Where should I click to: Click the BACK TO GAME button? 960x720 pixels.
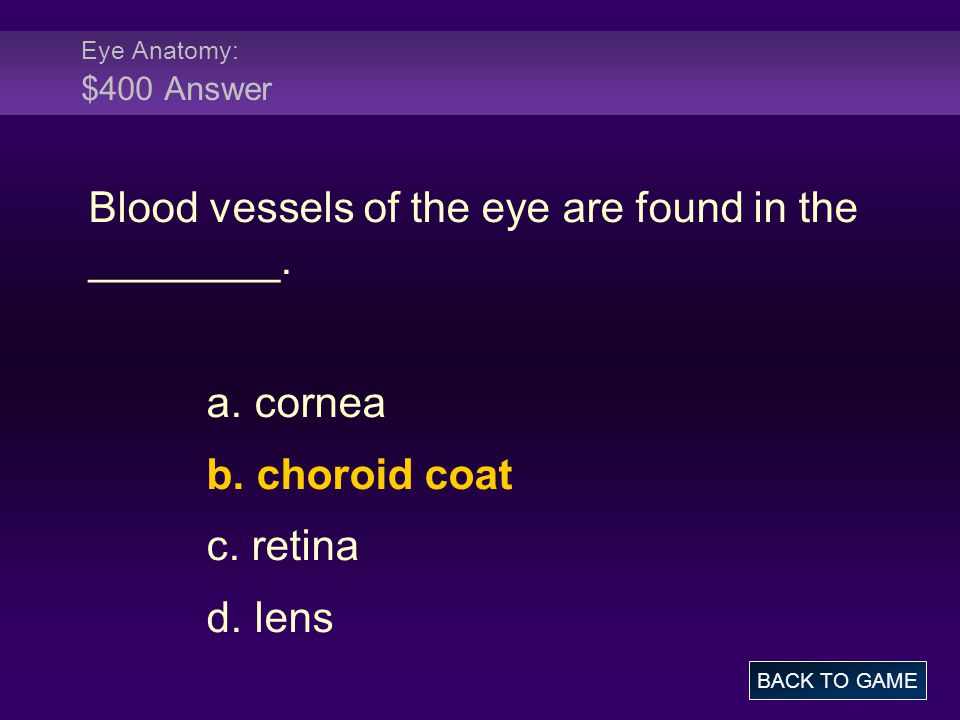click(x=837, y=680)
